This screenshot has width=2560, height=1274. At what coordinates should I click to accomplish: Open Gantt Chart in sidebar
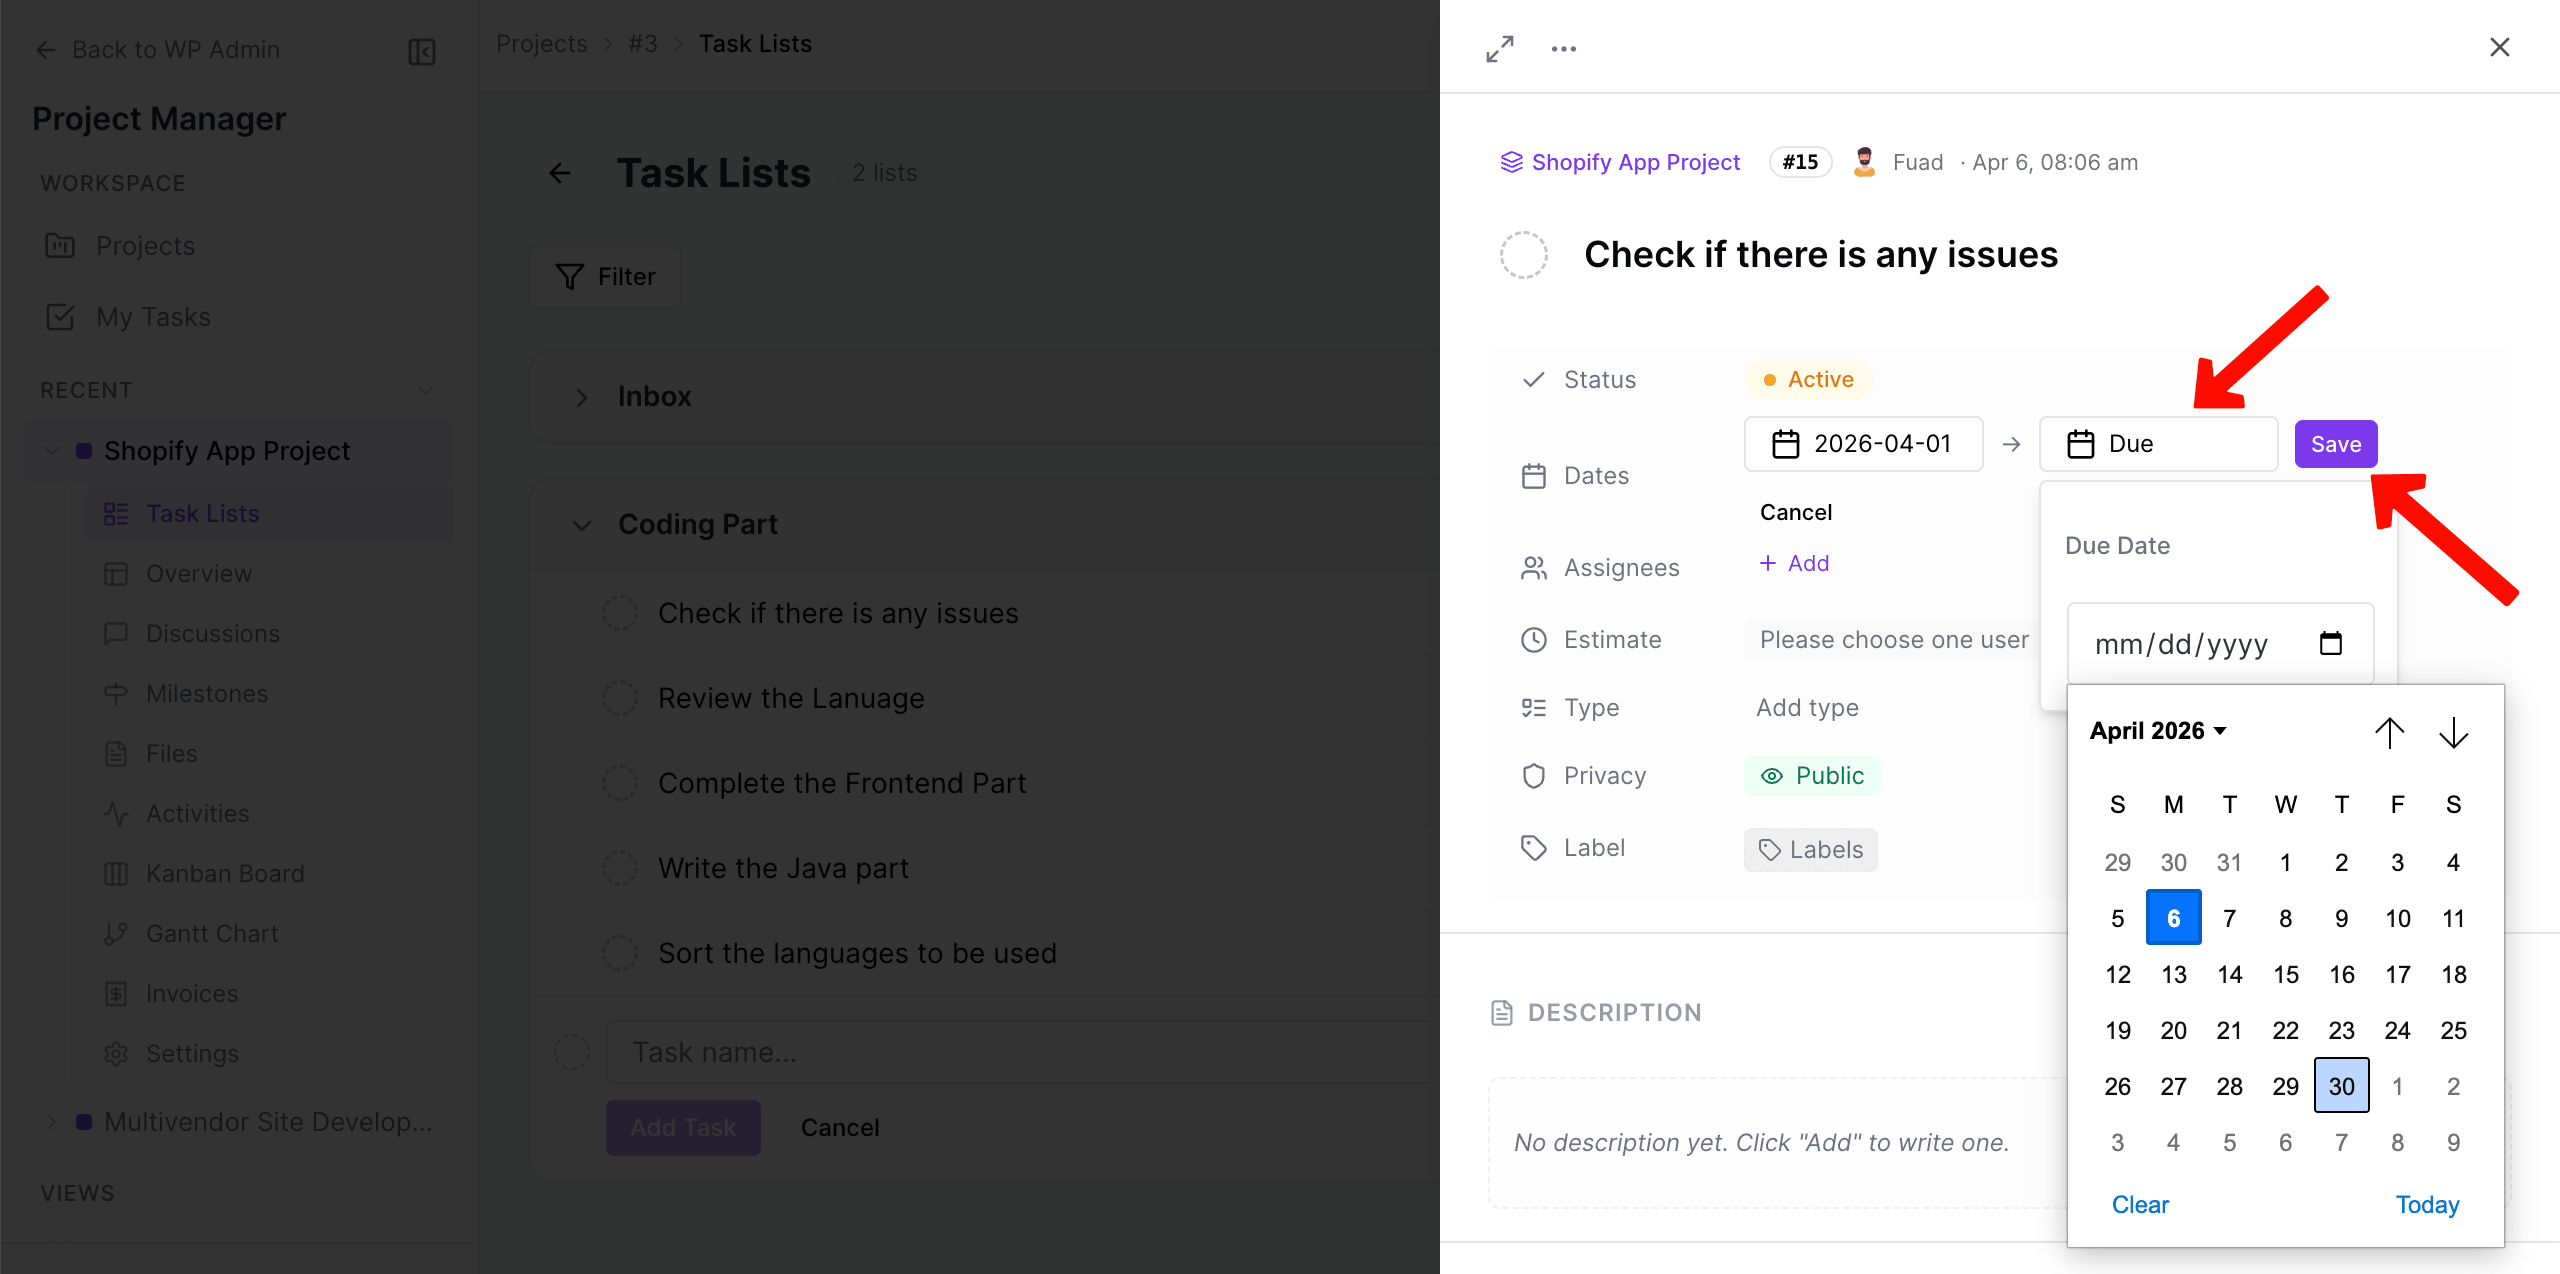pyautogui.click(x=212, y=933)
